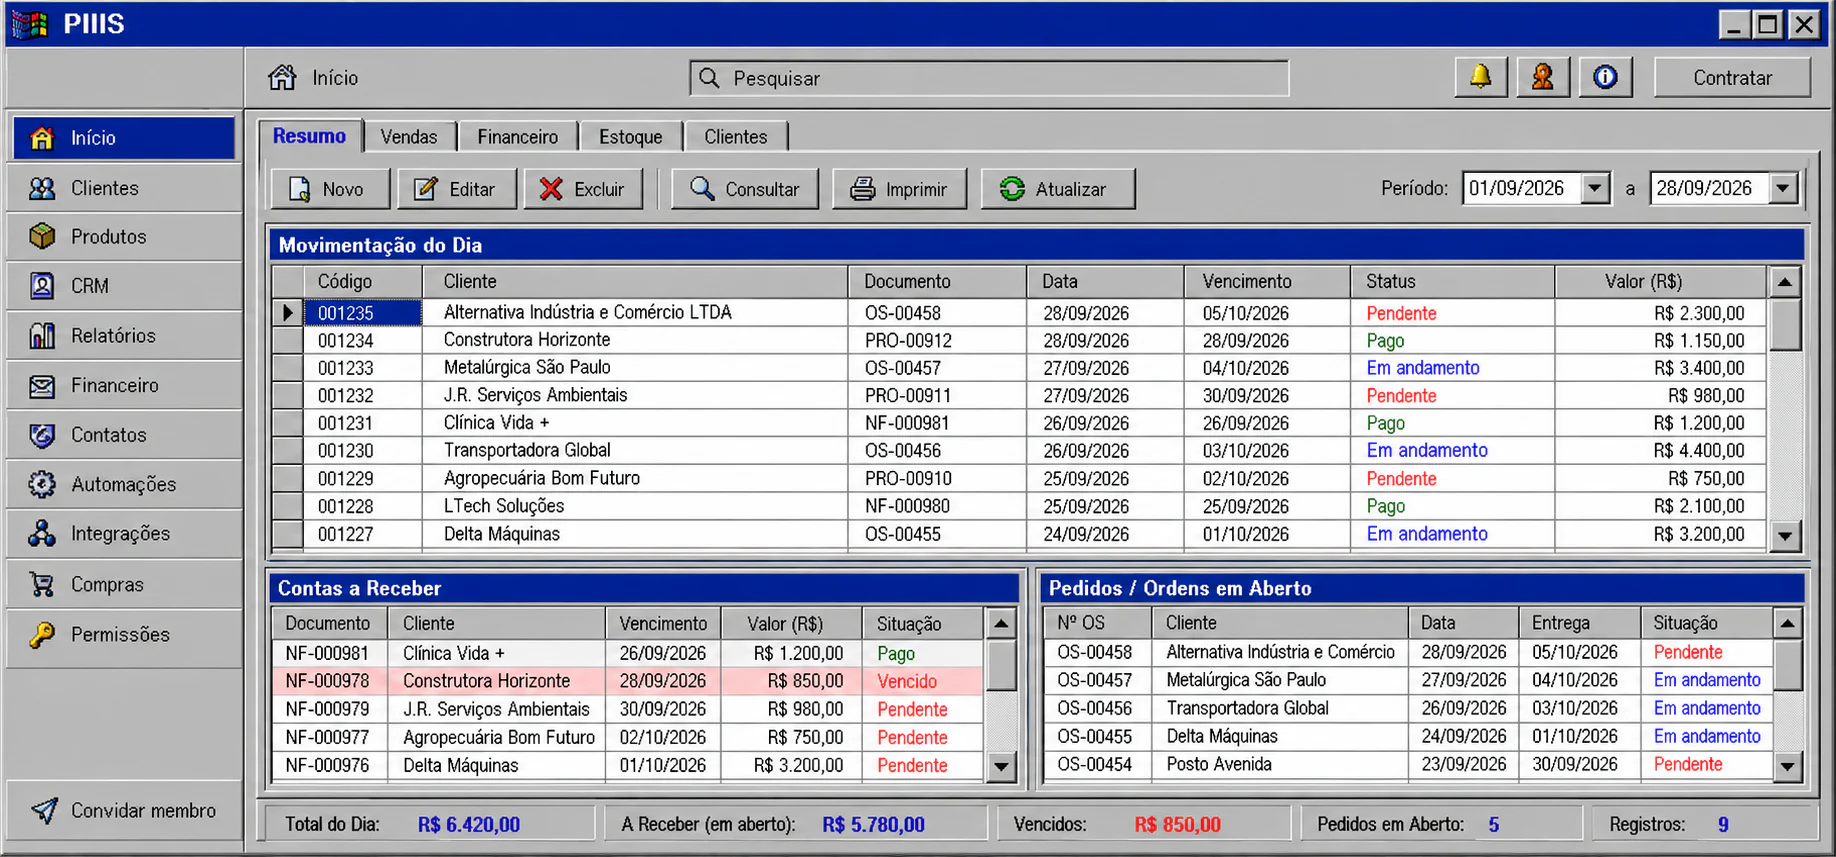Click the Imprimir button
This screenshot has width=1836, height=857.
tap(900, 189)
